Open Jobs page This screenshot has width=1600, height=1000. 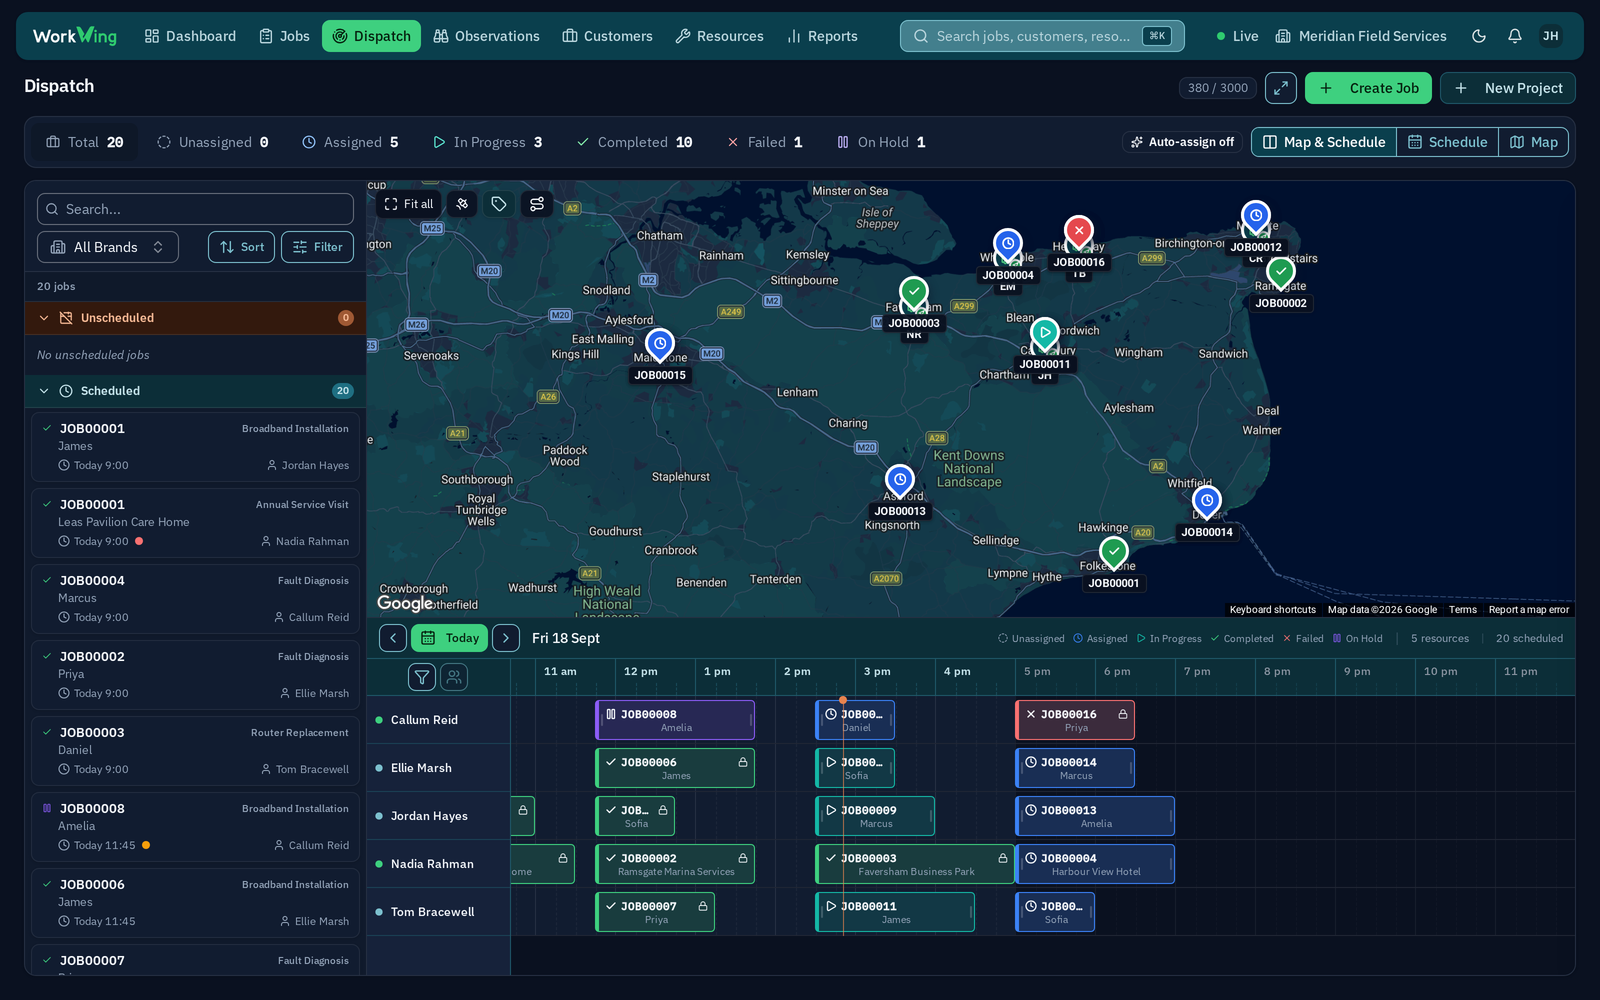[x=284, y=36]
